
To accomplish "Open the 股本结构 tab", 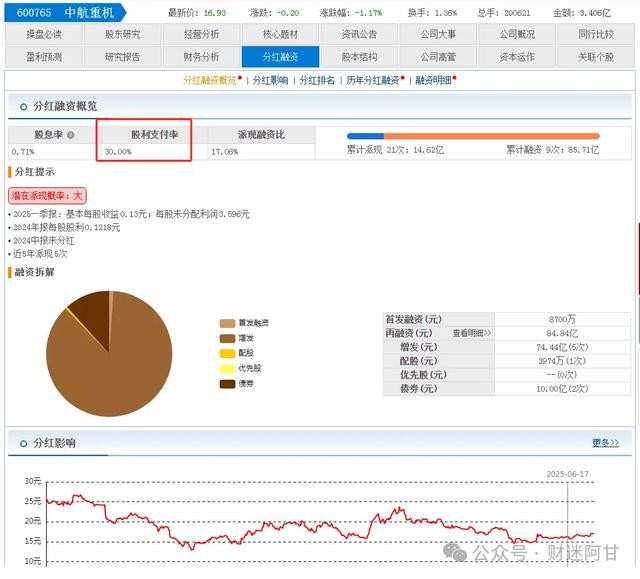I will (359, 57).
